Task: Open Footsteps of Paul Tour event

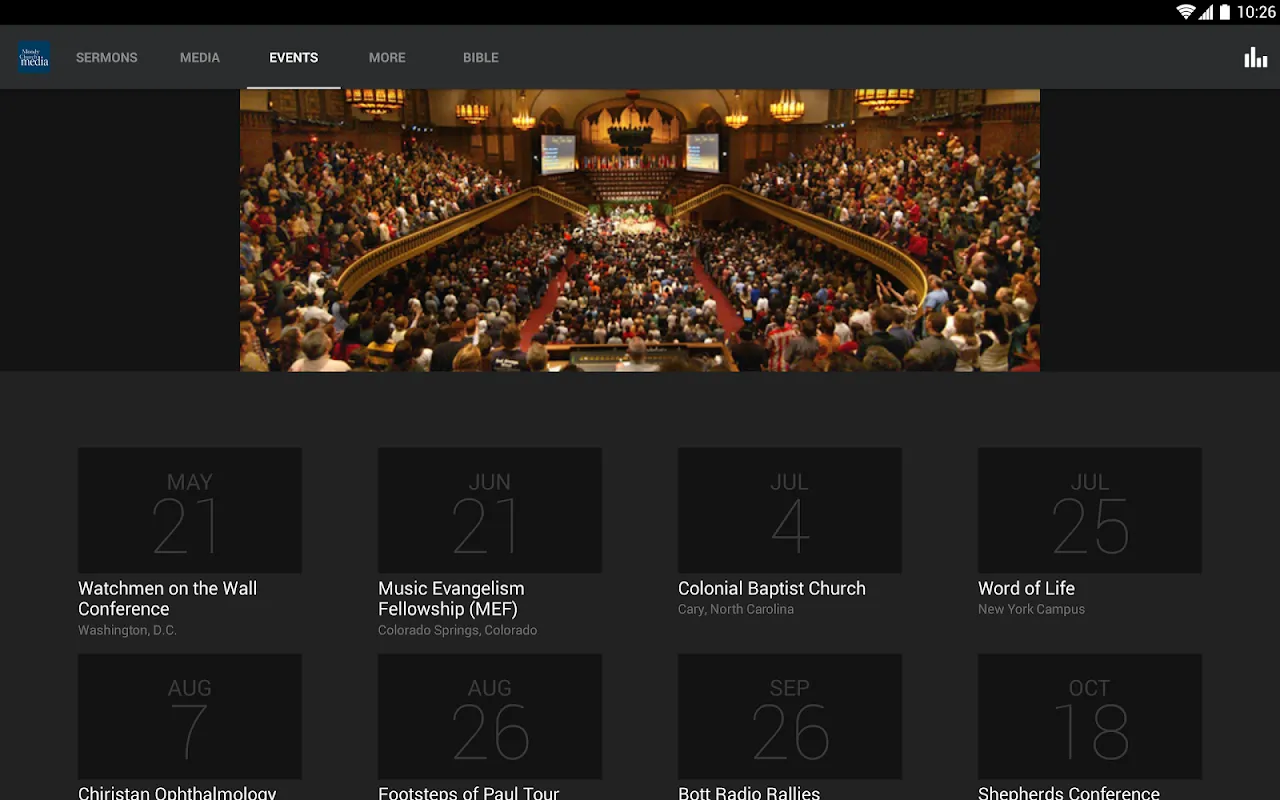Action: 469,792
